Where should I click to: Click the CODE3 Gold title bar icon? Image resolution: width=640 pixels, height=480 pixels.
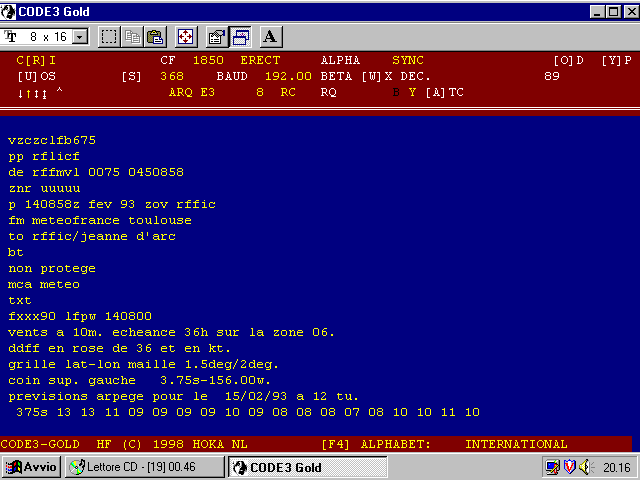(9, 10)
